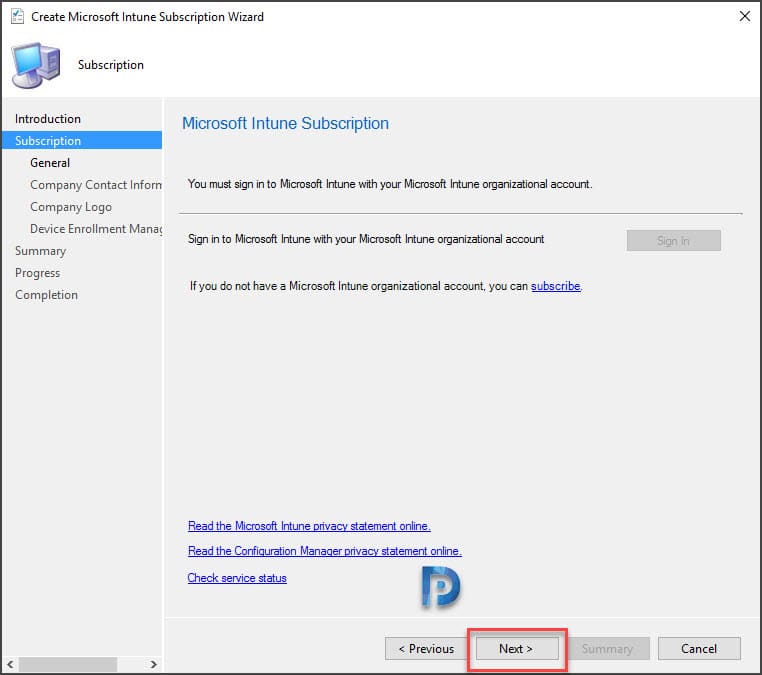The image size is (762, 675).
Task: Open Company Contact Information step
Action: [x=96, y=185]
